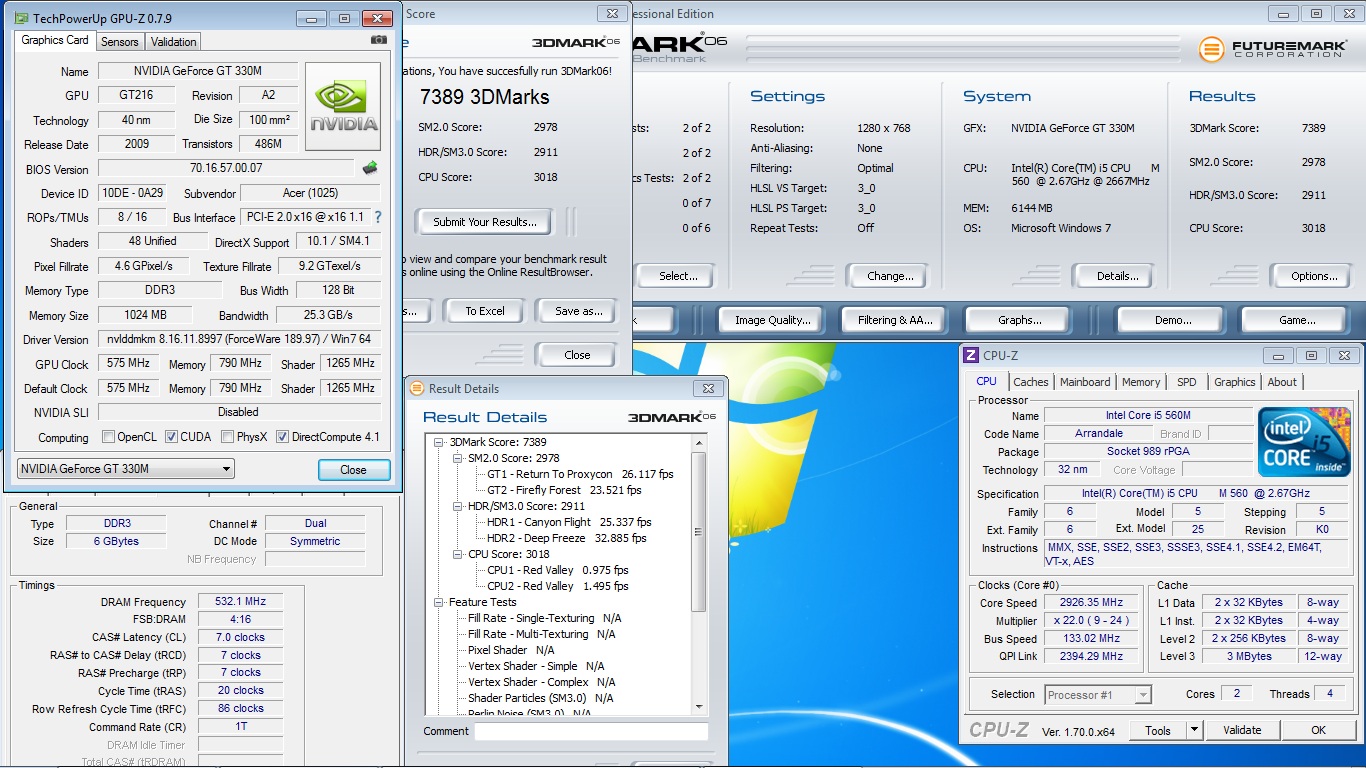The height and width of the screenshot is (768, 1366).
Task: Open the SPD tab in CPU-Z
Action: point(1187,382)
